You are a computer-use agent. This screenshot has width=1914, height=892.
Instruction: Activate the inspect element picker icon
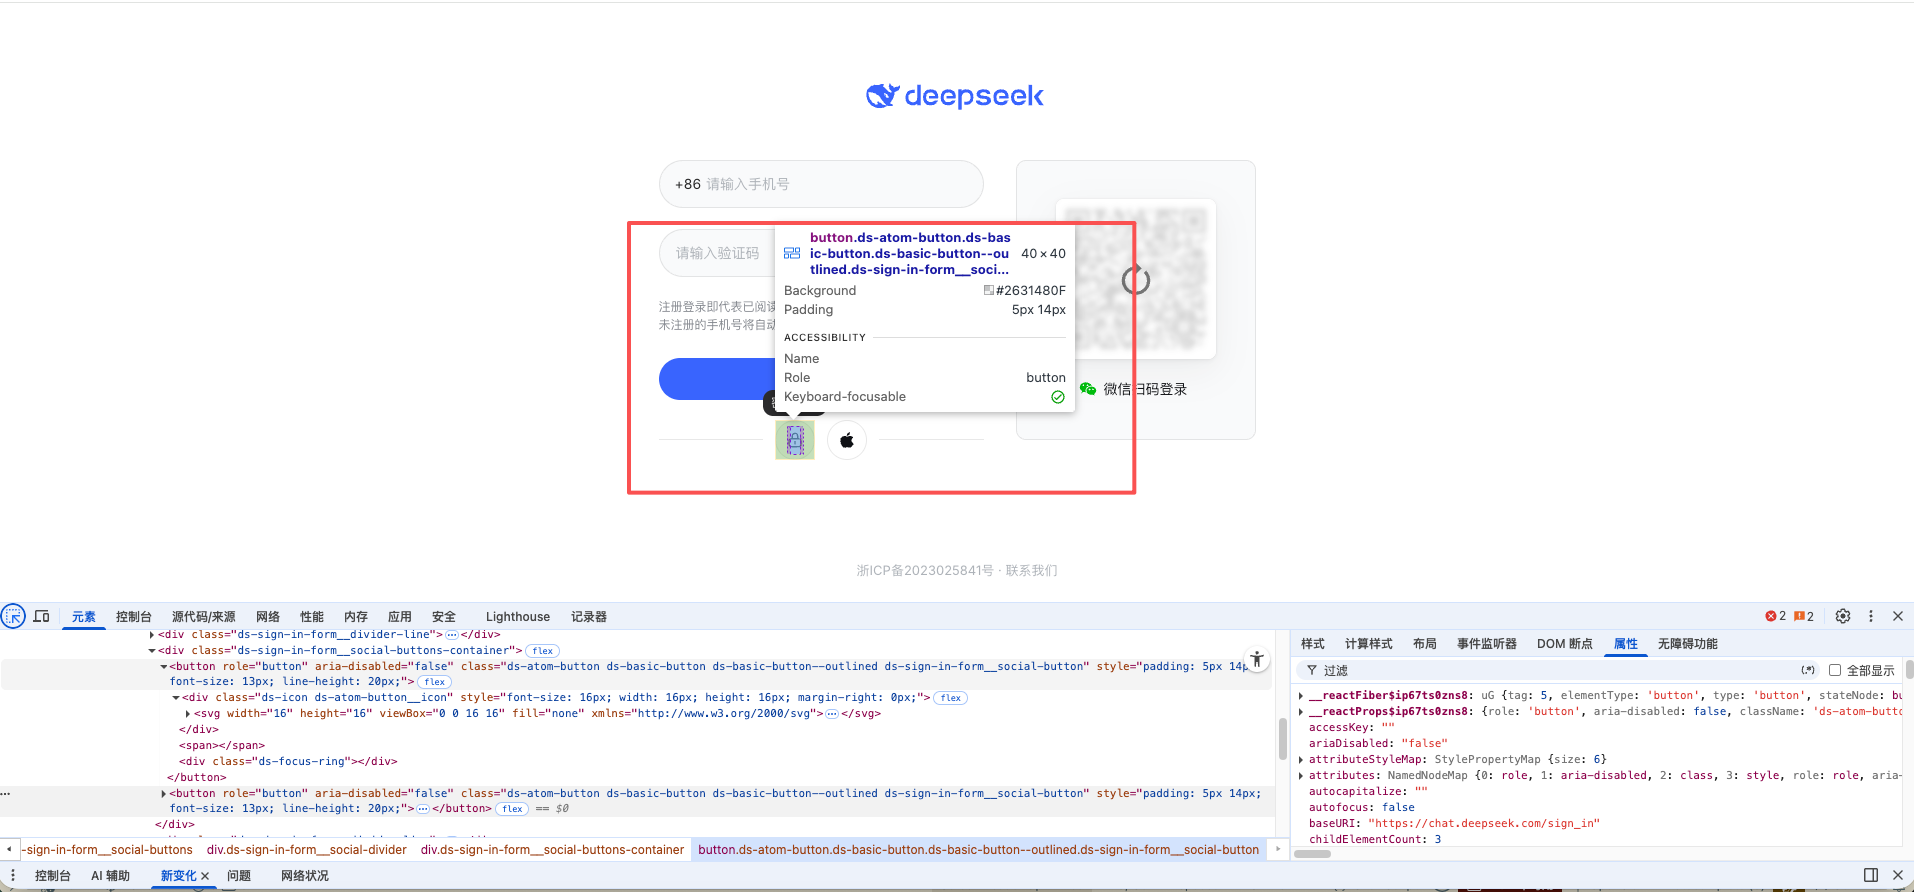click(13, 616)
